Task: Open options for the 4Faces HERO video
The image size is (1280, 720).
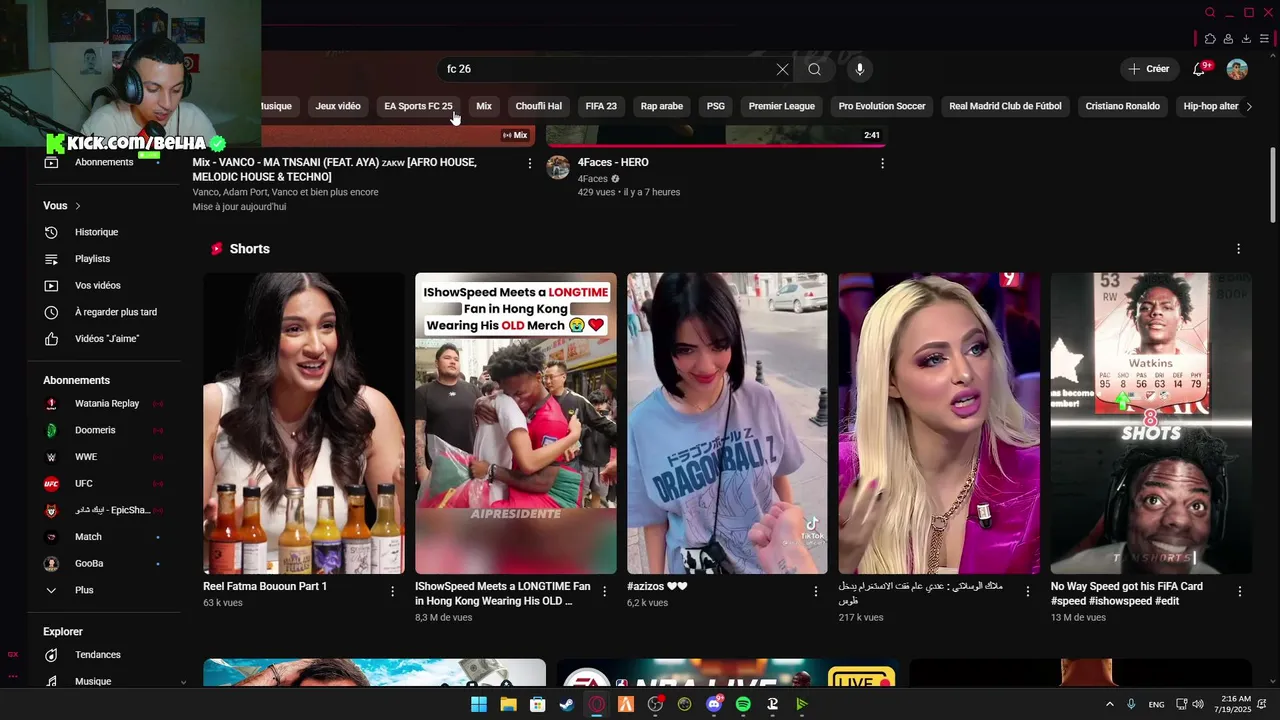Action: click(x=882, y=163)
